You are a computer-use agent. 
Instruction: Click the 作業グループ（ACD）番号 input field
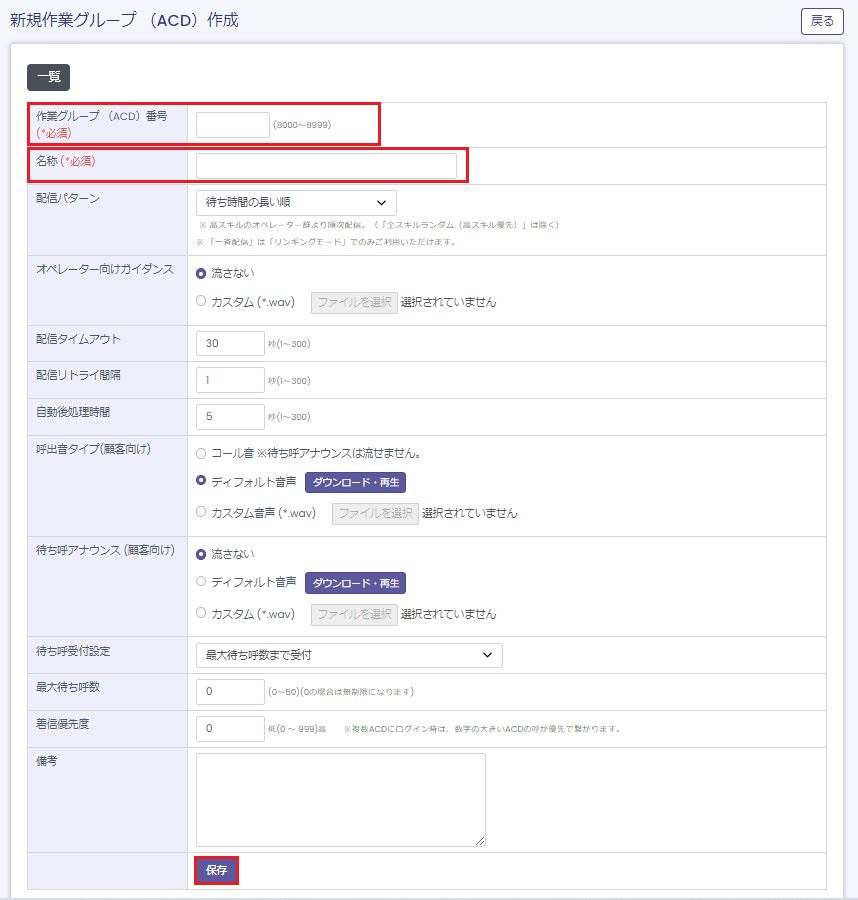(233, 125)
